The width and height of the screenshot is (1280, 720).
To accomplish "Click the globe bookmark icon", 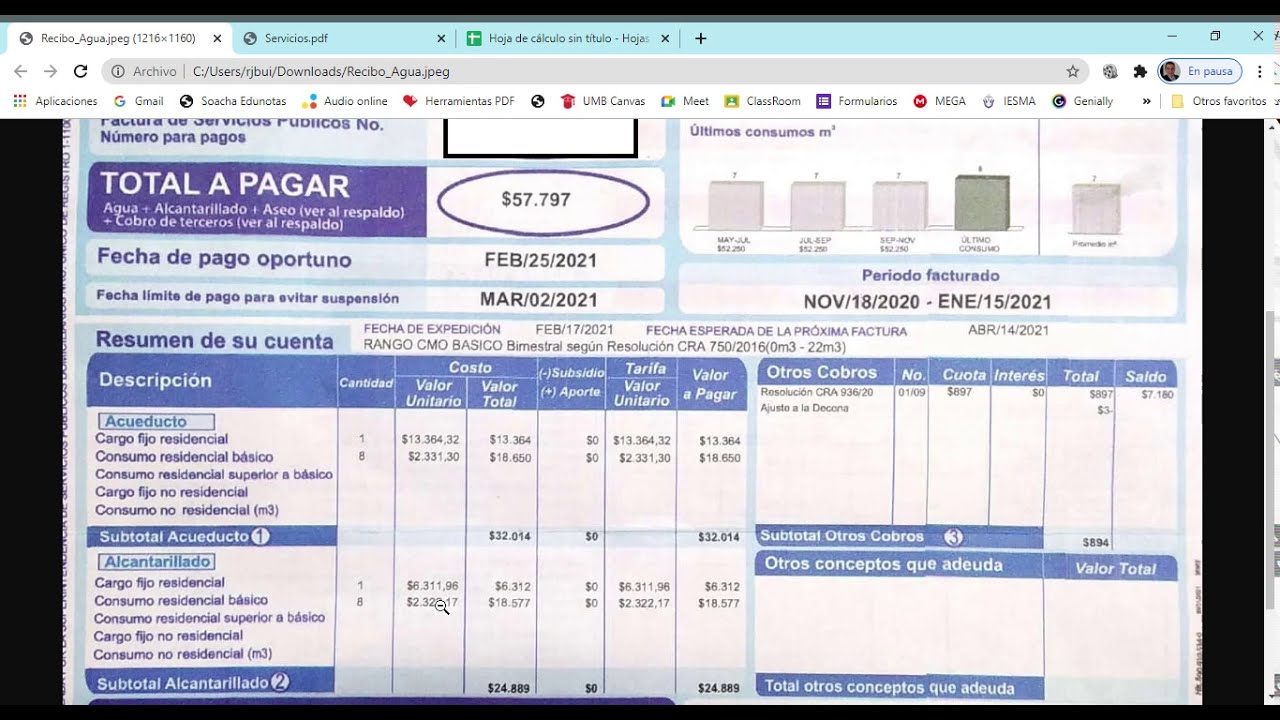I will [x=538, y=101].
